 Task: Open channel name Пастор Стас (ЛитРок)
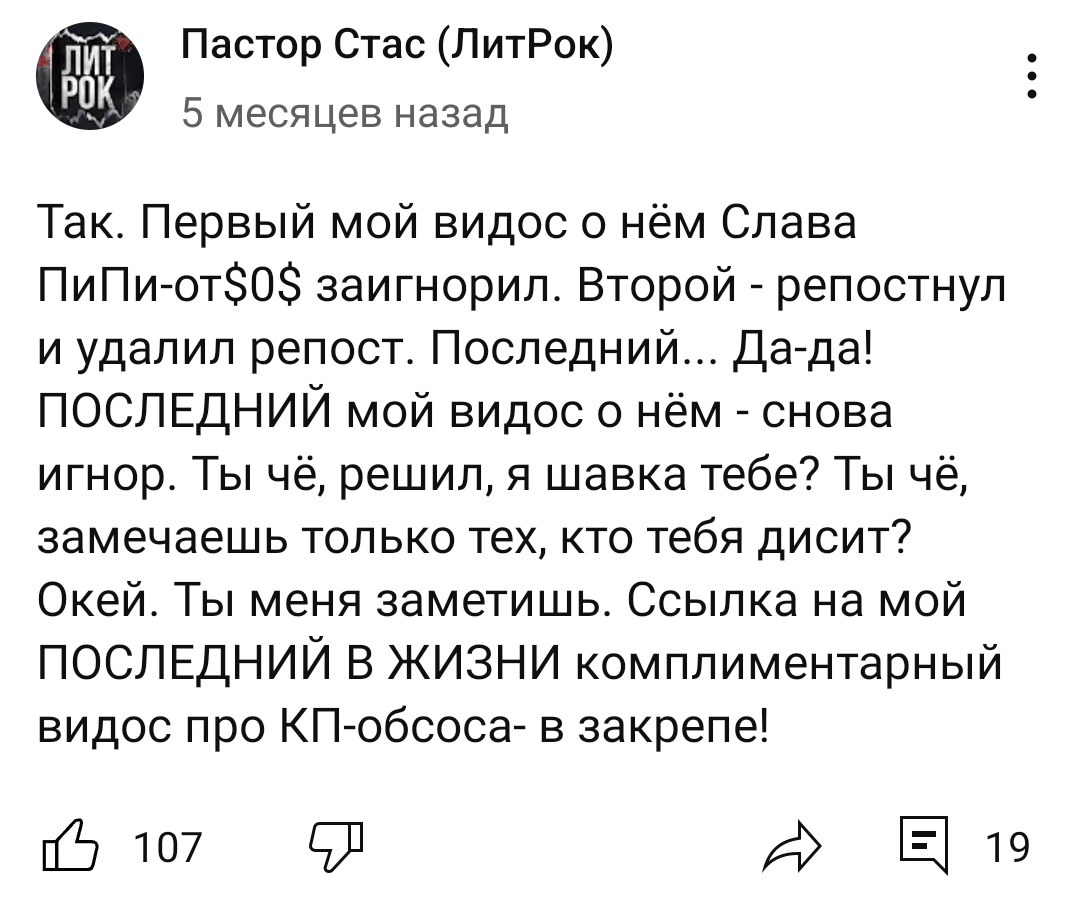pos(398,46)
